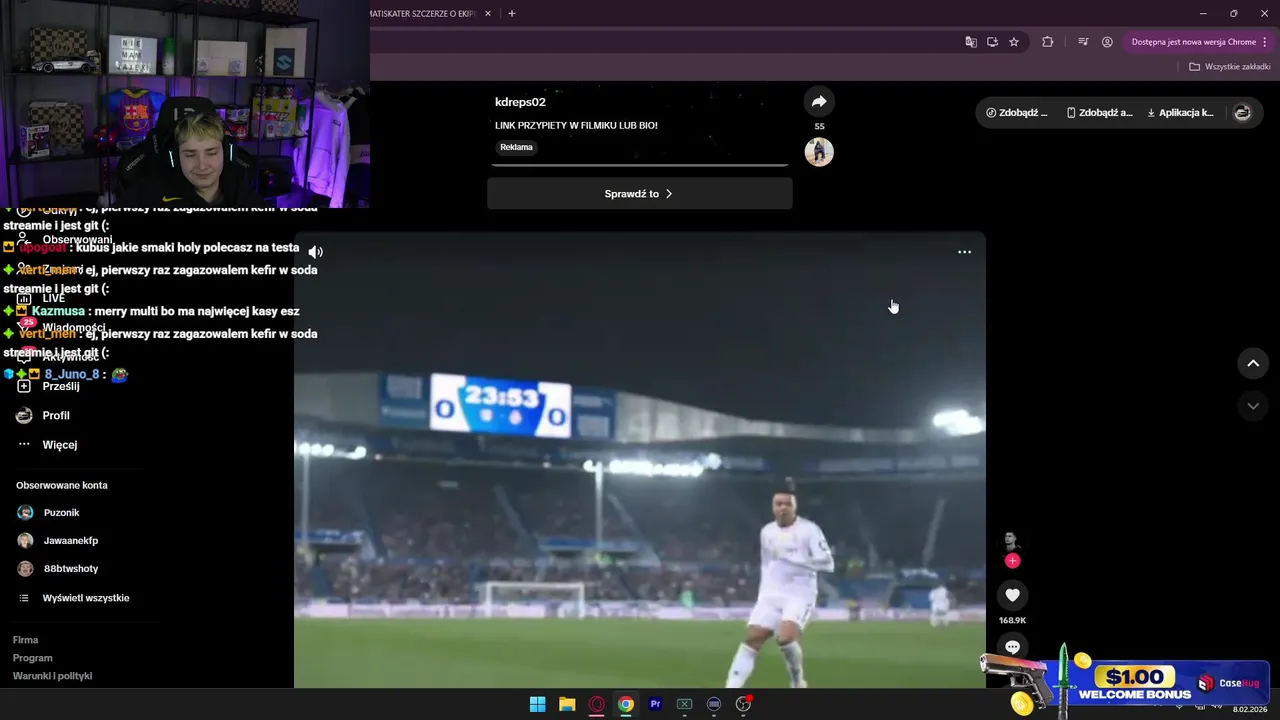Image resolution: width=1280 pixels, height=720 pixels.
Task: Open the Windows Start menu
Action: point(537,704)
